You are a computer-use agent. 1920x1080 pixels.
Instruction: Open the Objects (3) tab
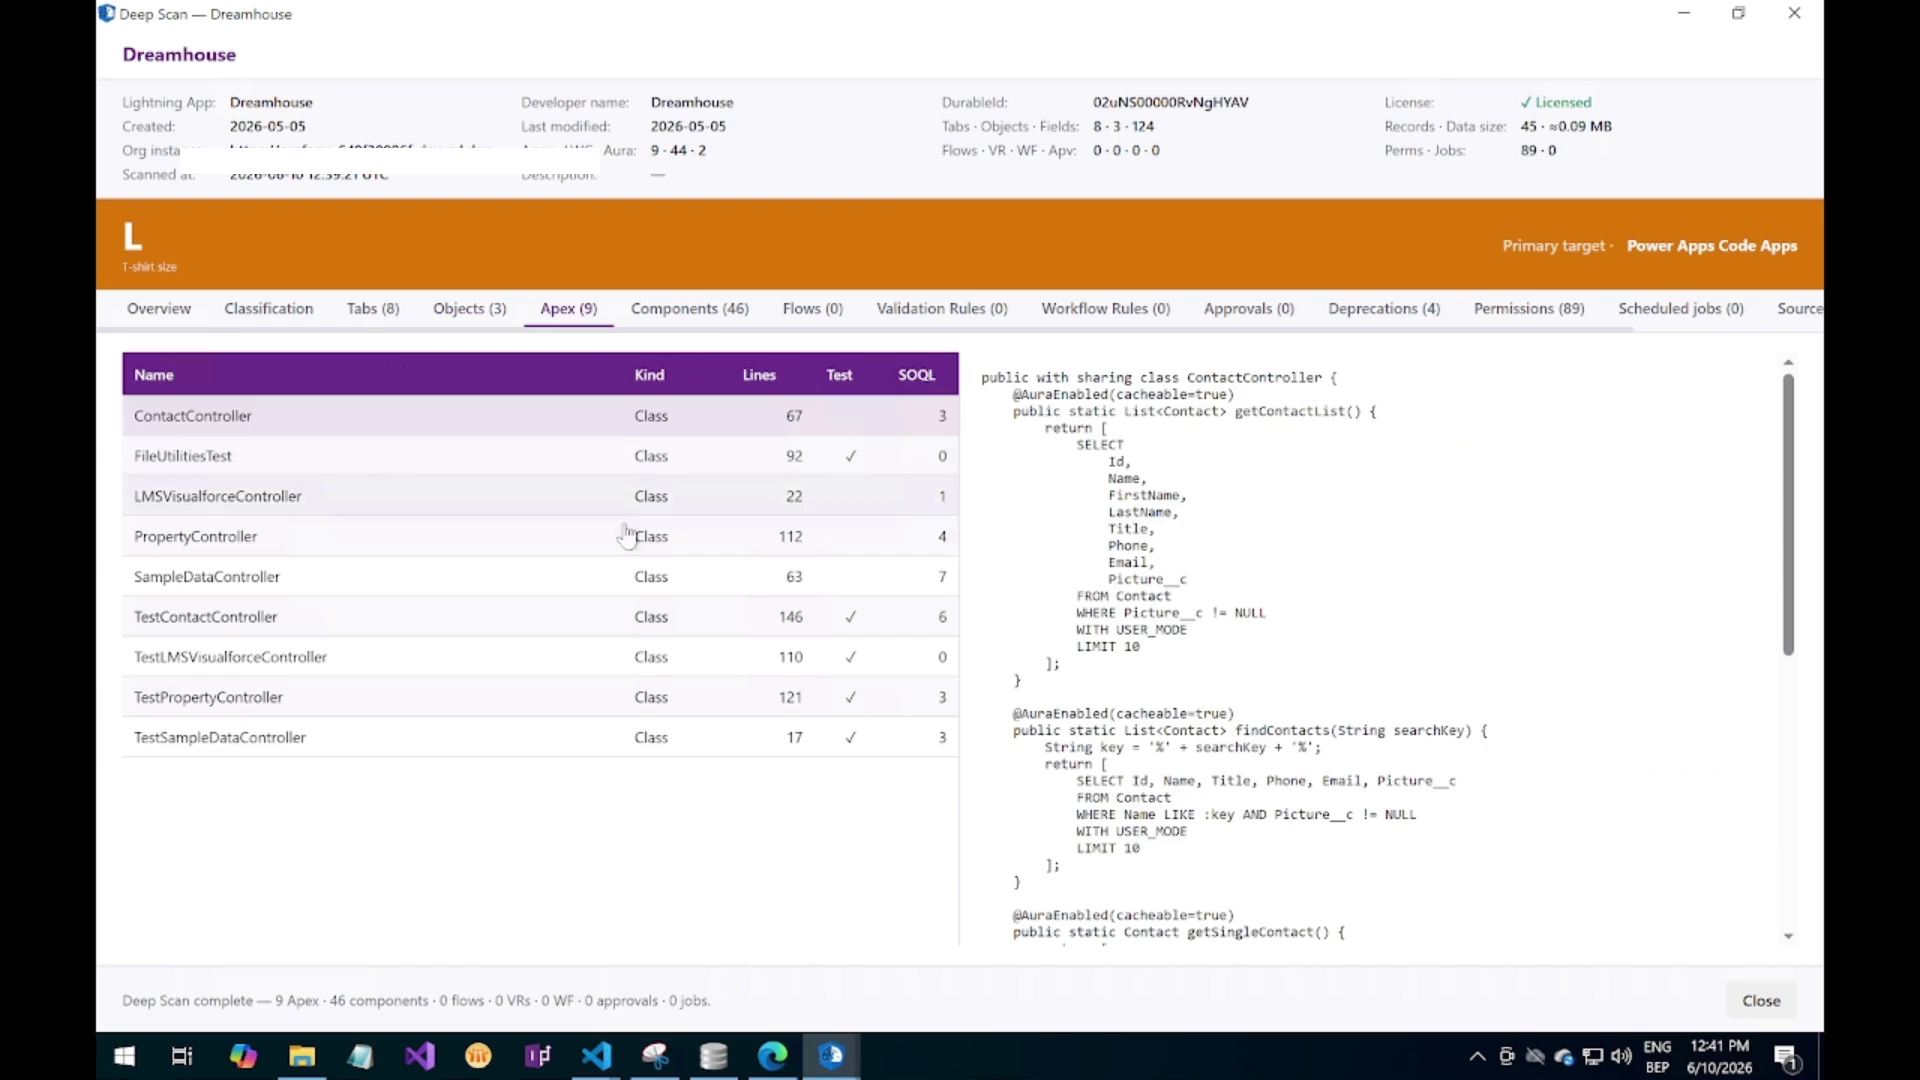pyautogui.click(x=470, y=308)
